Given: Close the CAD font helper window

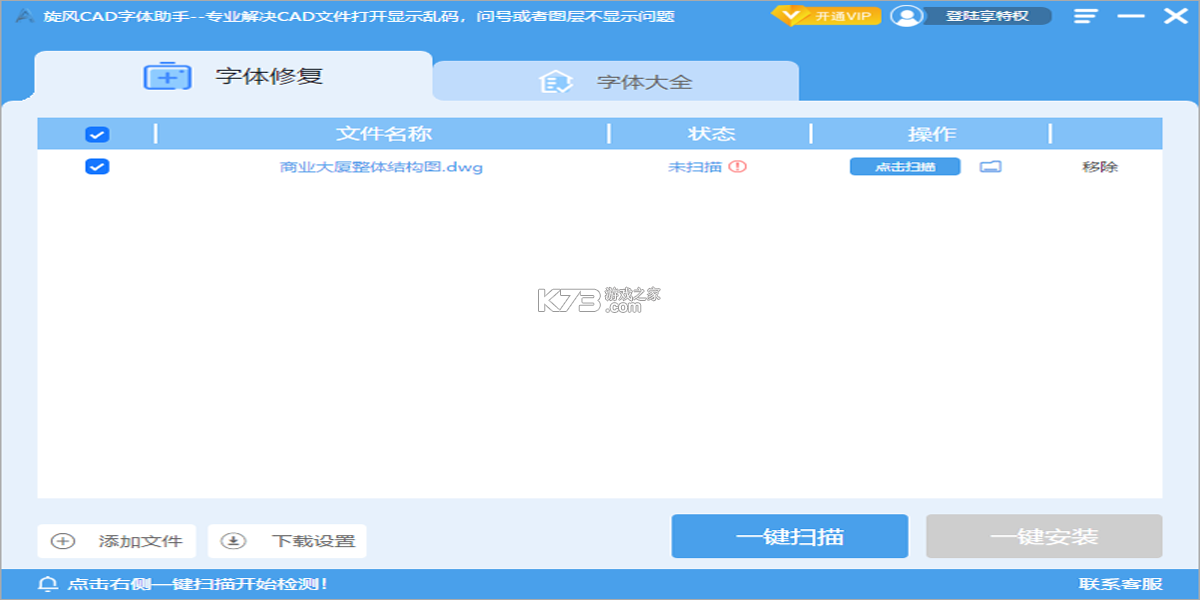Looking at the screenshot, I should tap(1175, 16).
